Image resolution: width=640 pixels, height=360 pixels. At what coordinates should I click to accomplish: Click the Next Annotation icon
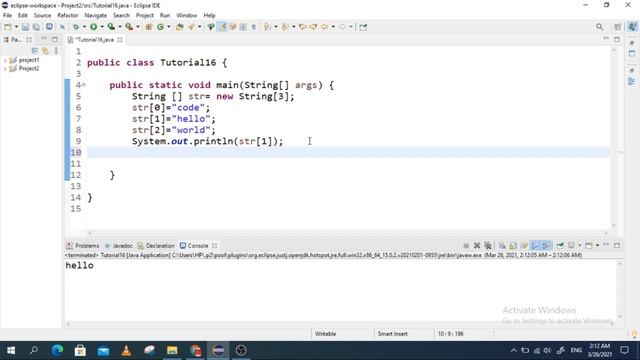267,27
